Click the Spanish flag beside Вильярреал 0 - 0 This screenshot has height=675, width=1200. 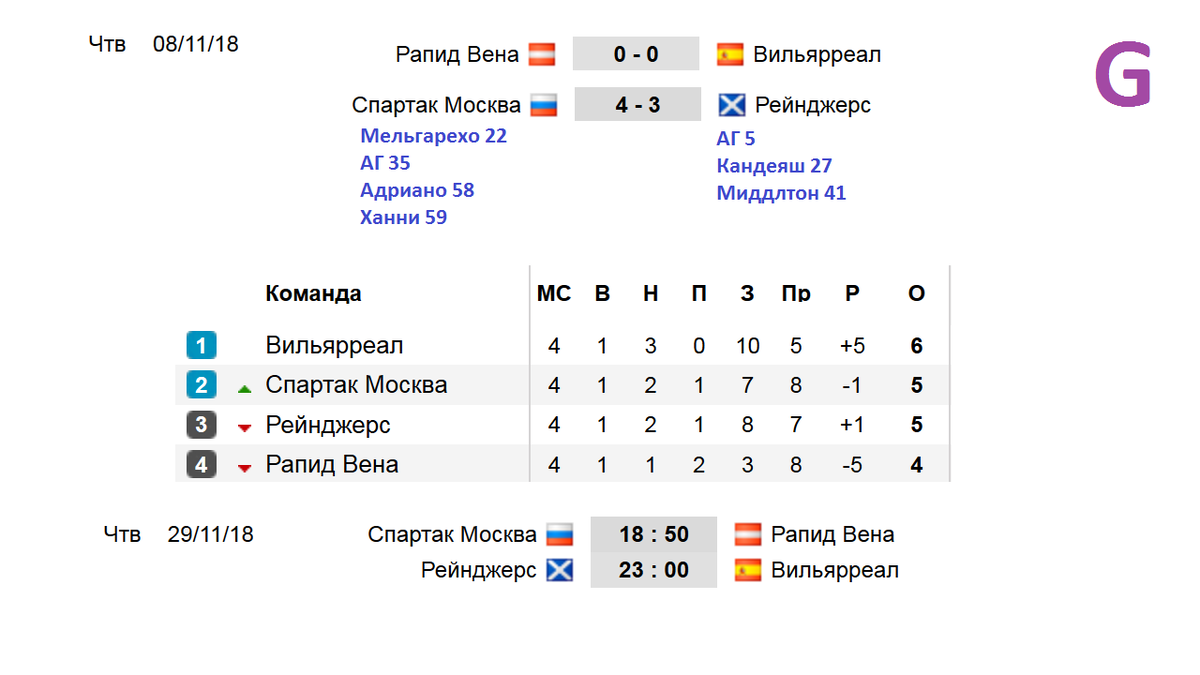(x=730, y=54)
